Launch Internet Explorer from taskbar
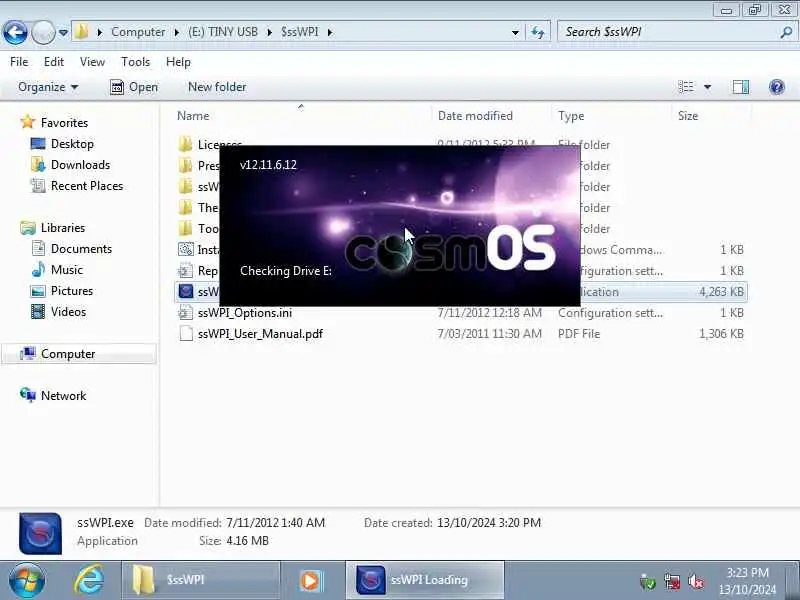800x600 pixels. 89,580
